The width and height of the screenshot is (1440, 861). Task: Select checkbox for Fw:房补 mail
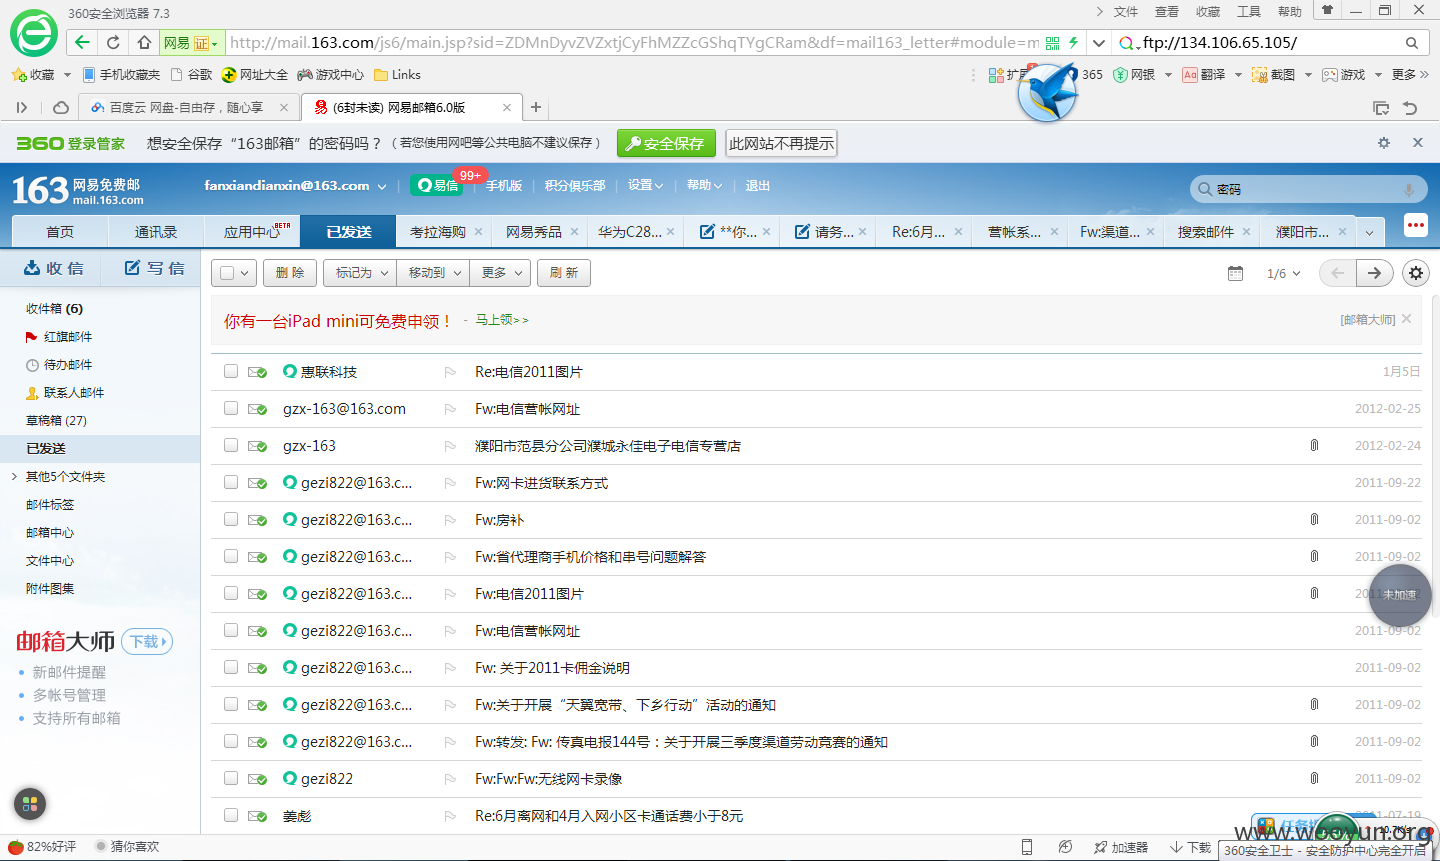point(231,519)
